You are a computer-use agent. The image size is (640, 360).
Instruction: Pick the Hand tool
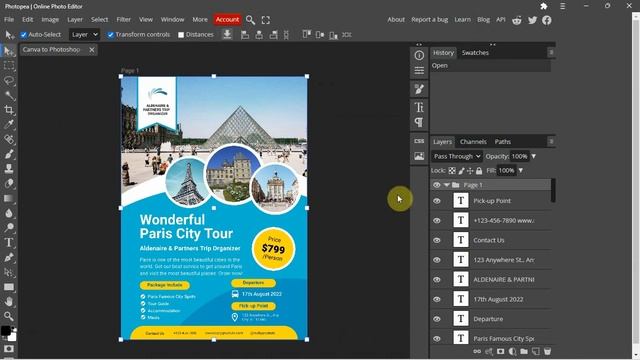click(9, 302)
